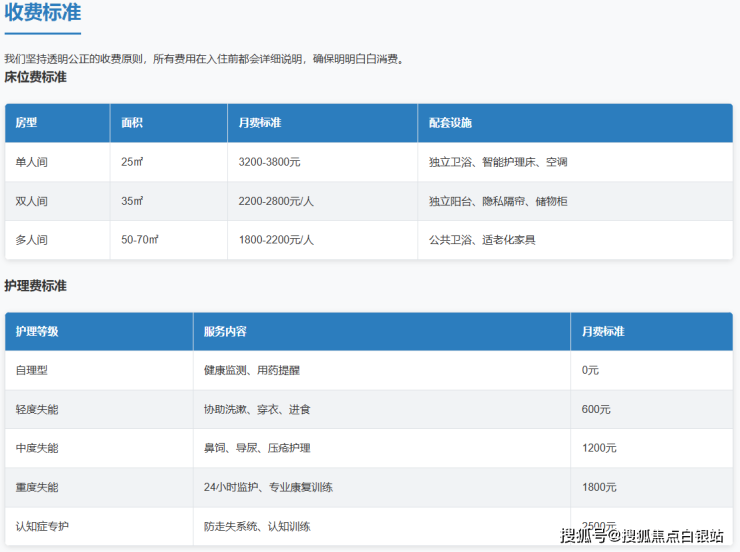
Task: Select the 单人间 room type cell
Action: [x=31, y=162]
